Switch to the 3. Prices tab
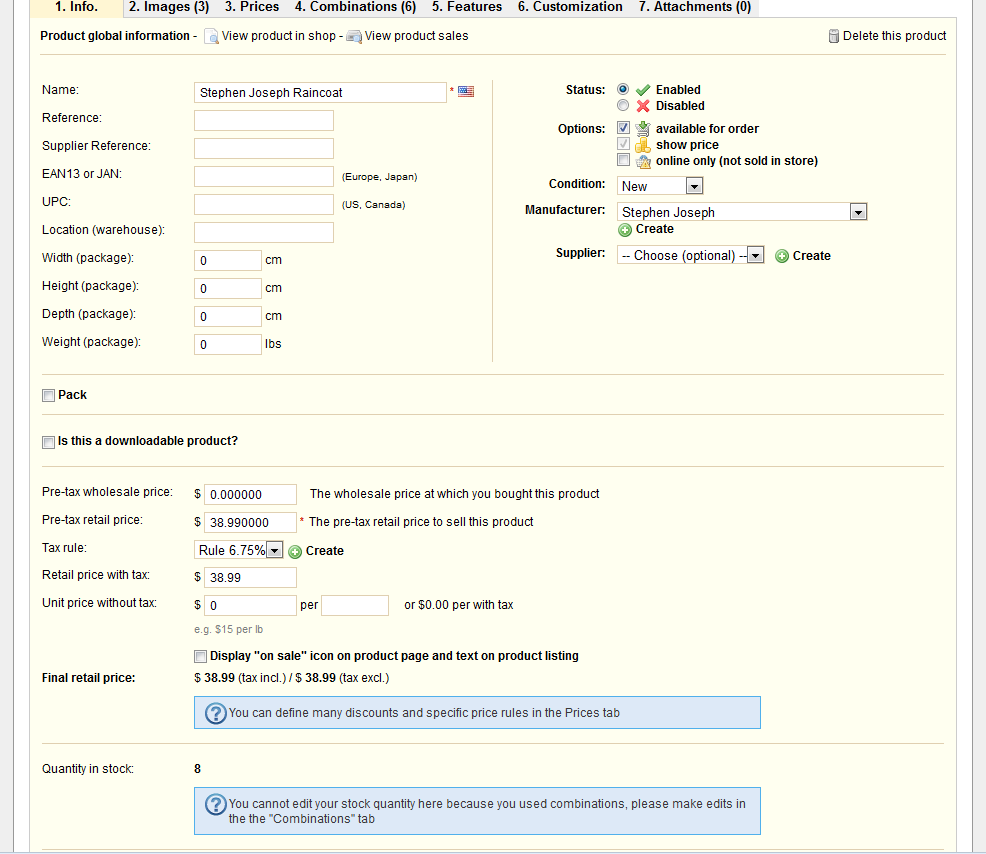 click(x=252, y=7)
